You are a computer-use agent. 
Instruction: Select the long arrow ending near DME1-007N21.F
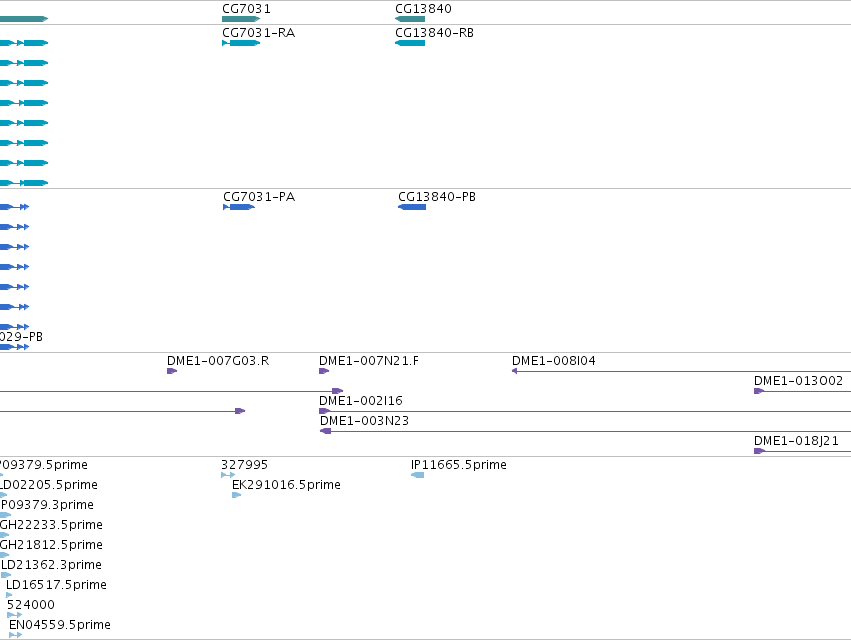(x=172, y=391)
